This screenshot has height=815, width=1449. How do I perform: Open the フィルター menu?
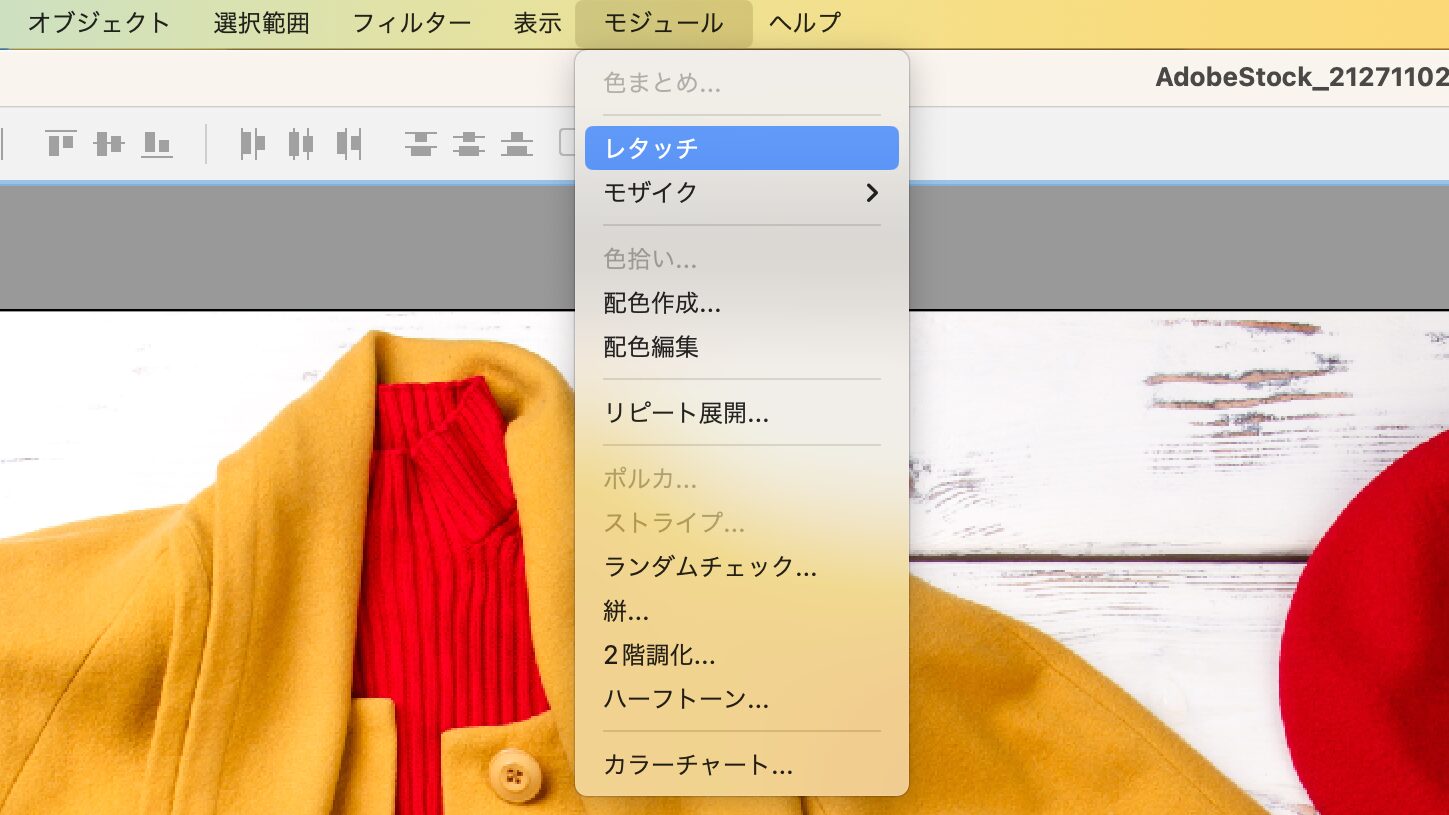[411, 23]
